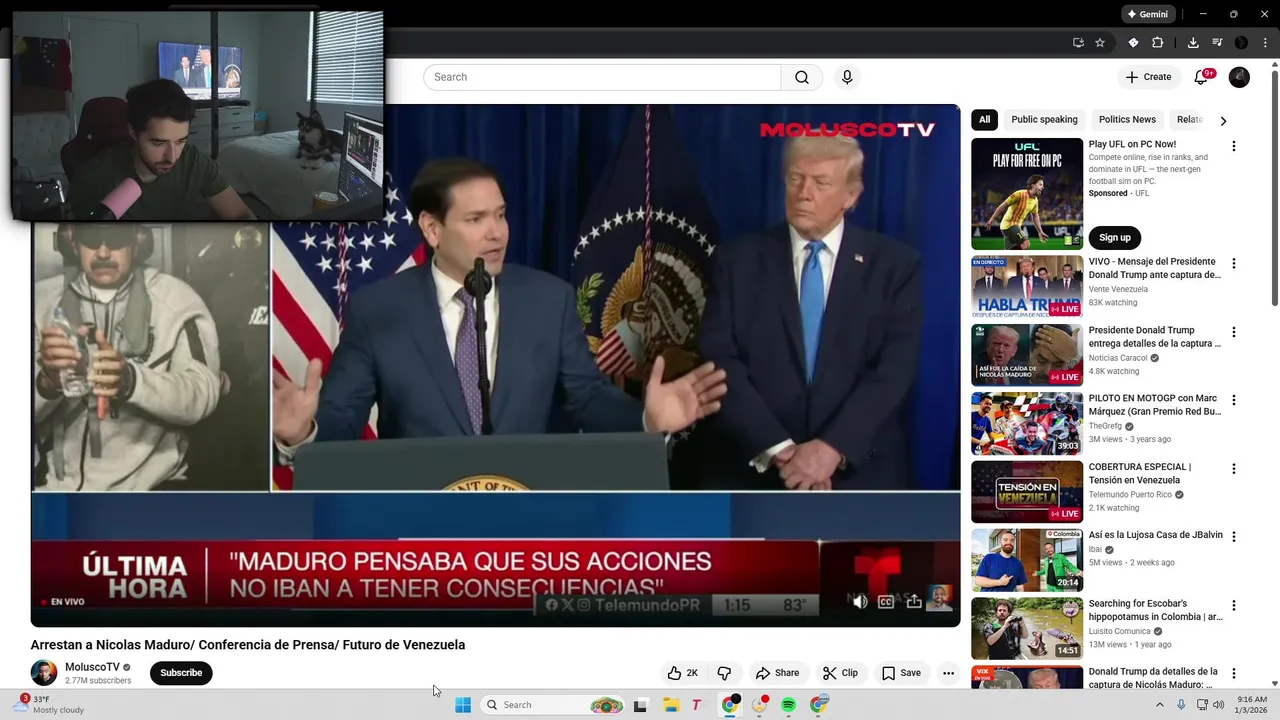Select the Politics News chip
1280x720 pixels.
1127,119
